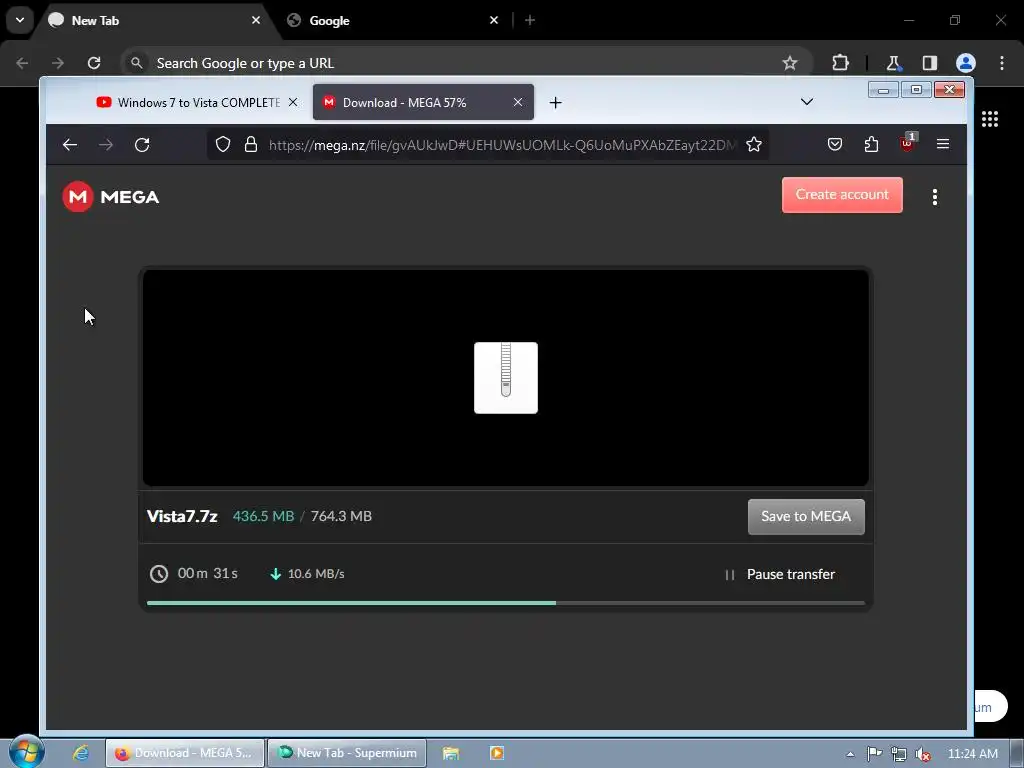The image size is (1024, 768).
Task: Open Google apps grid in Supermium
Action: click(990, 119)
